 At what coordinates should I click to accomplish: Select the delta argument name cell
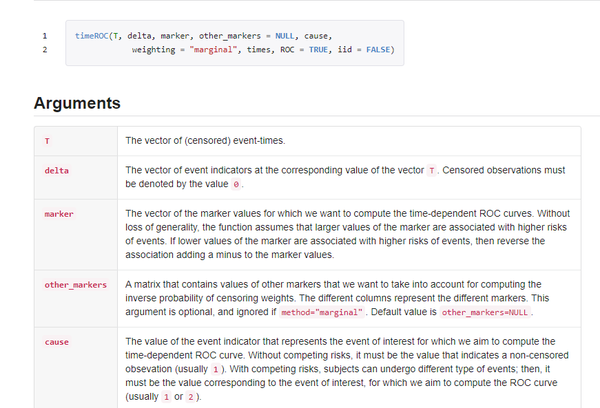56,170
